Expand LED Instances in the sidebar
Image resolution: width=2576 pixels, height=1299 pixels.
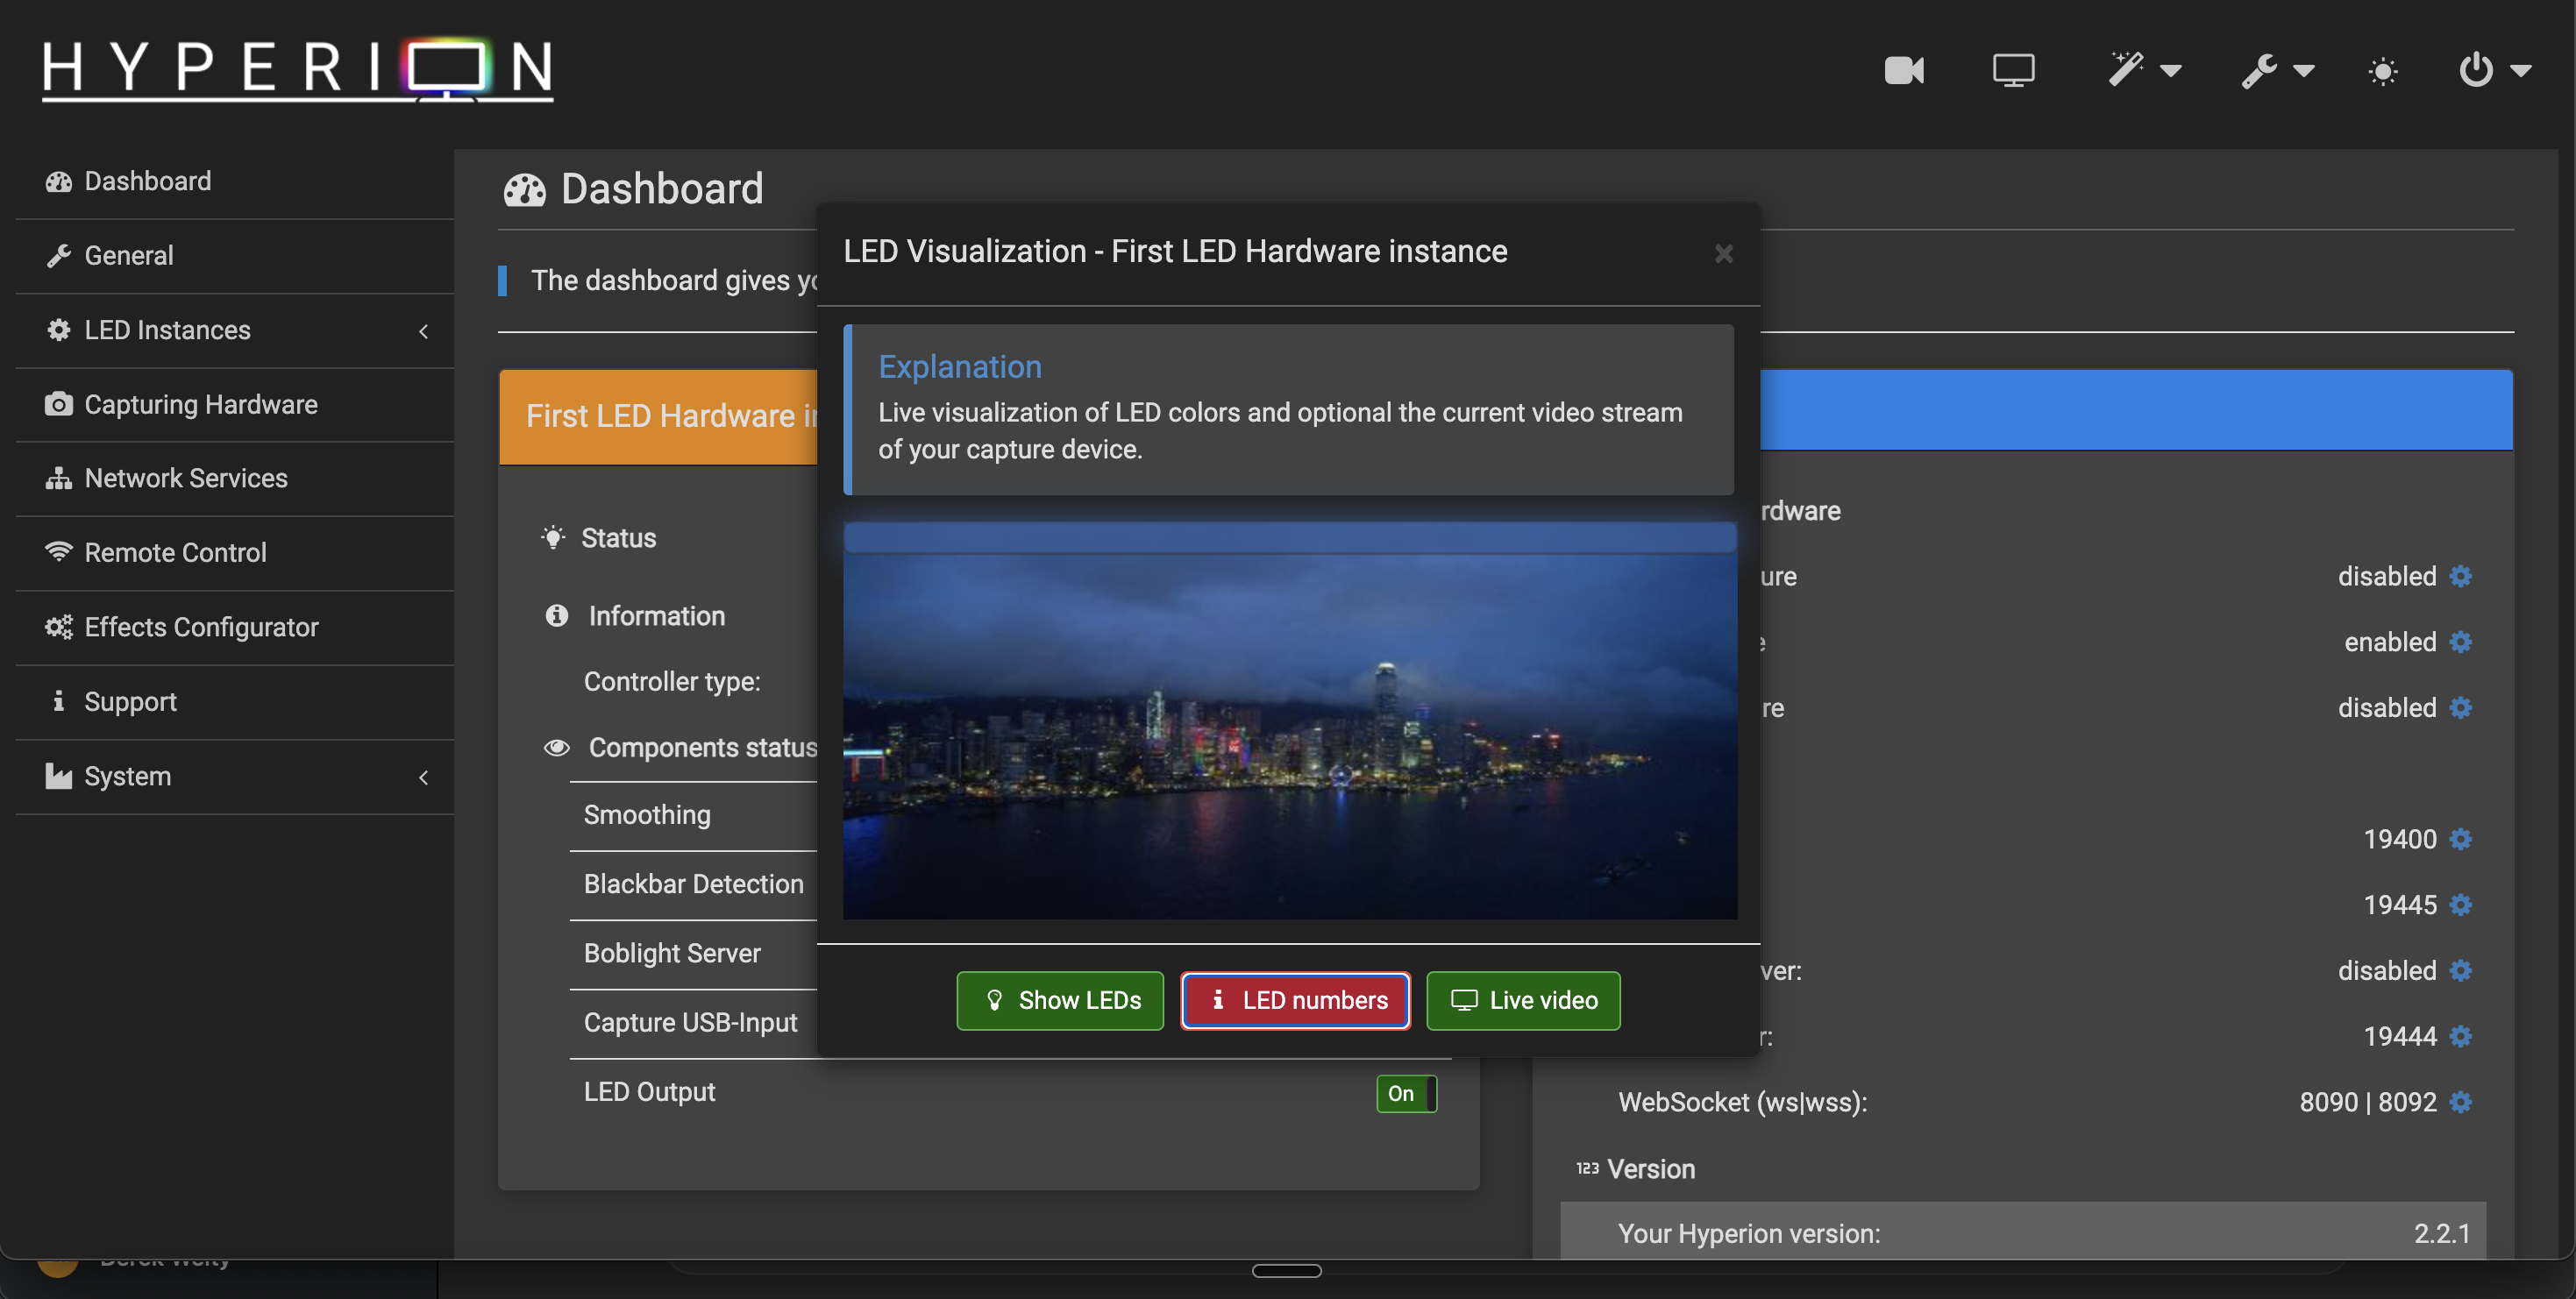pos(235,330)
